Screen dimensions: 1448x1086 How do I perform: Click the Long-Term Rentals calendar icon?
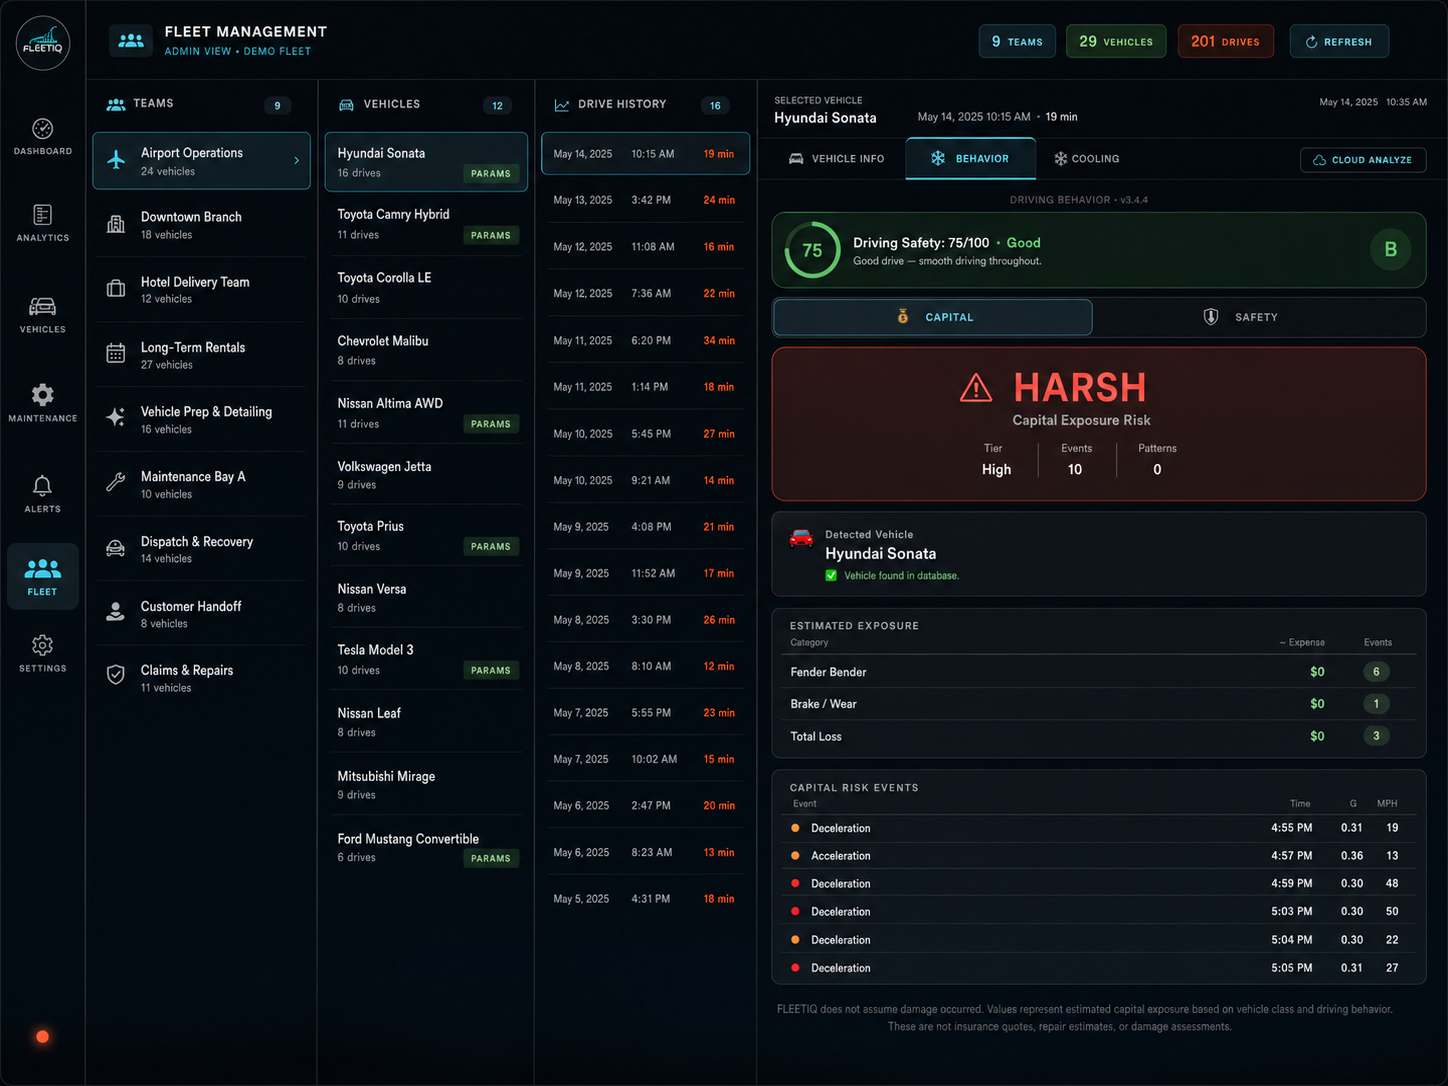click(116, 353)
